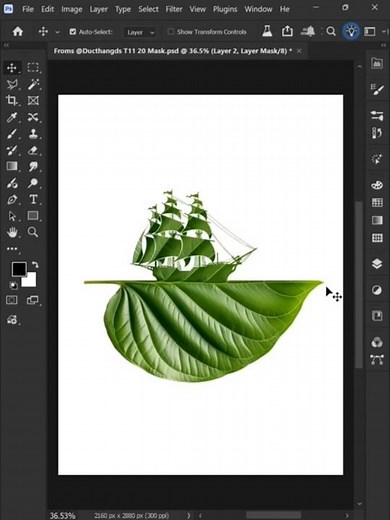Open the Plugins menu
Image resolution: width=390 pixels, height=520 pixels.
point(225,9)
